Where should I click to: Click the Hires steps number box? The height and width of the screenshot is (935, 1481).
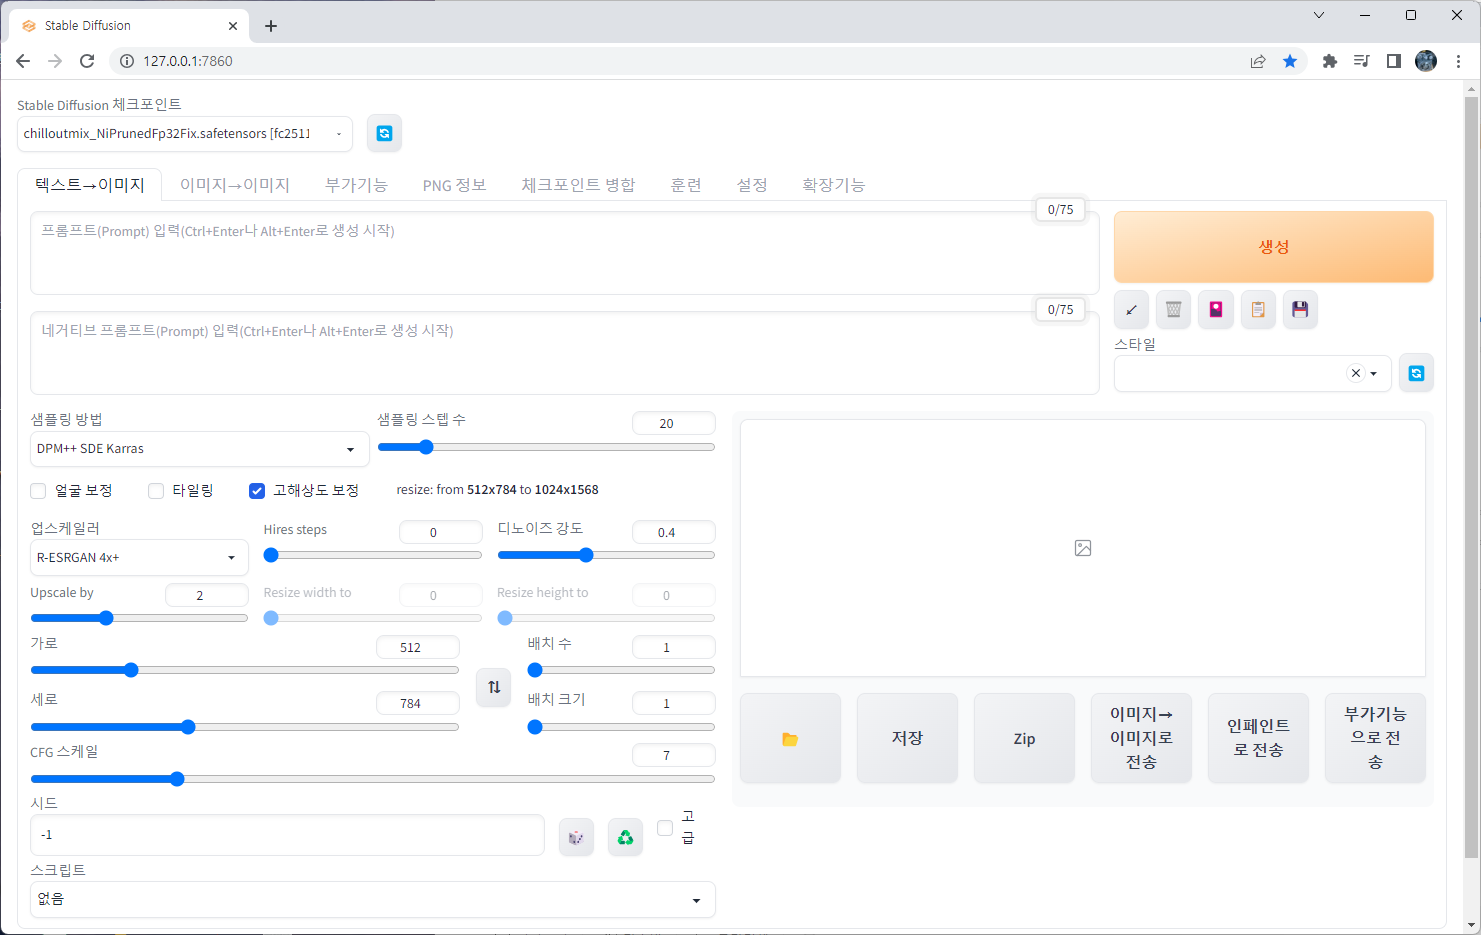(x=440, y=532)
